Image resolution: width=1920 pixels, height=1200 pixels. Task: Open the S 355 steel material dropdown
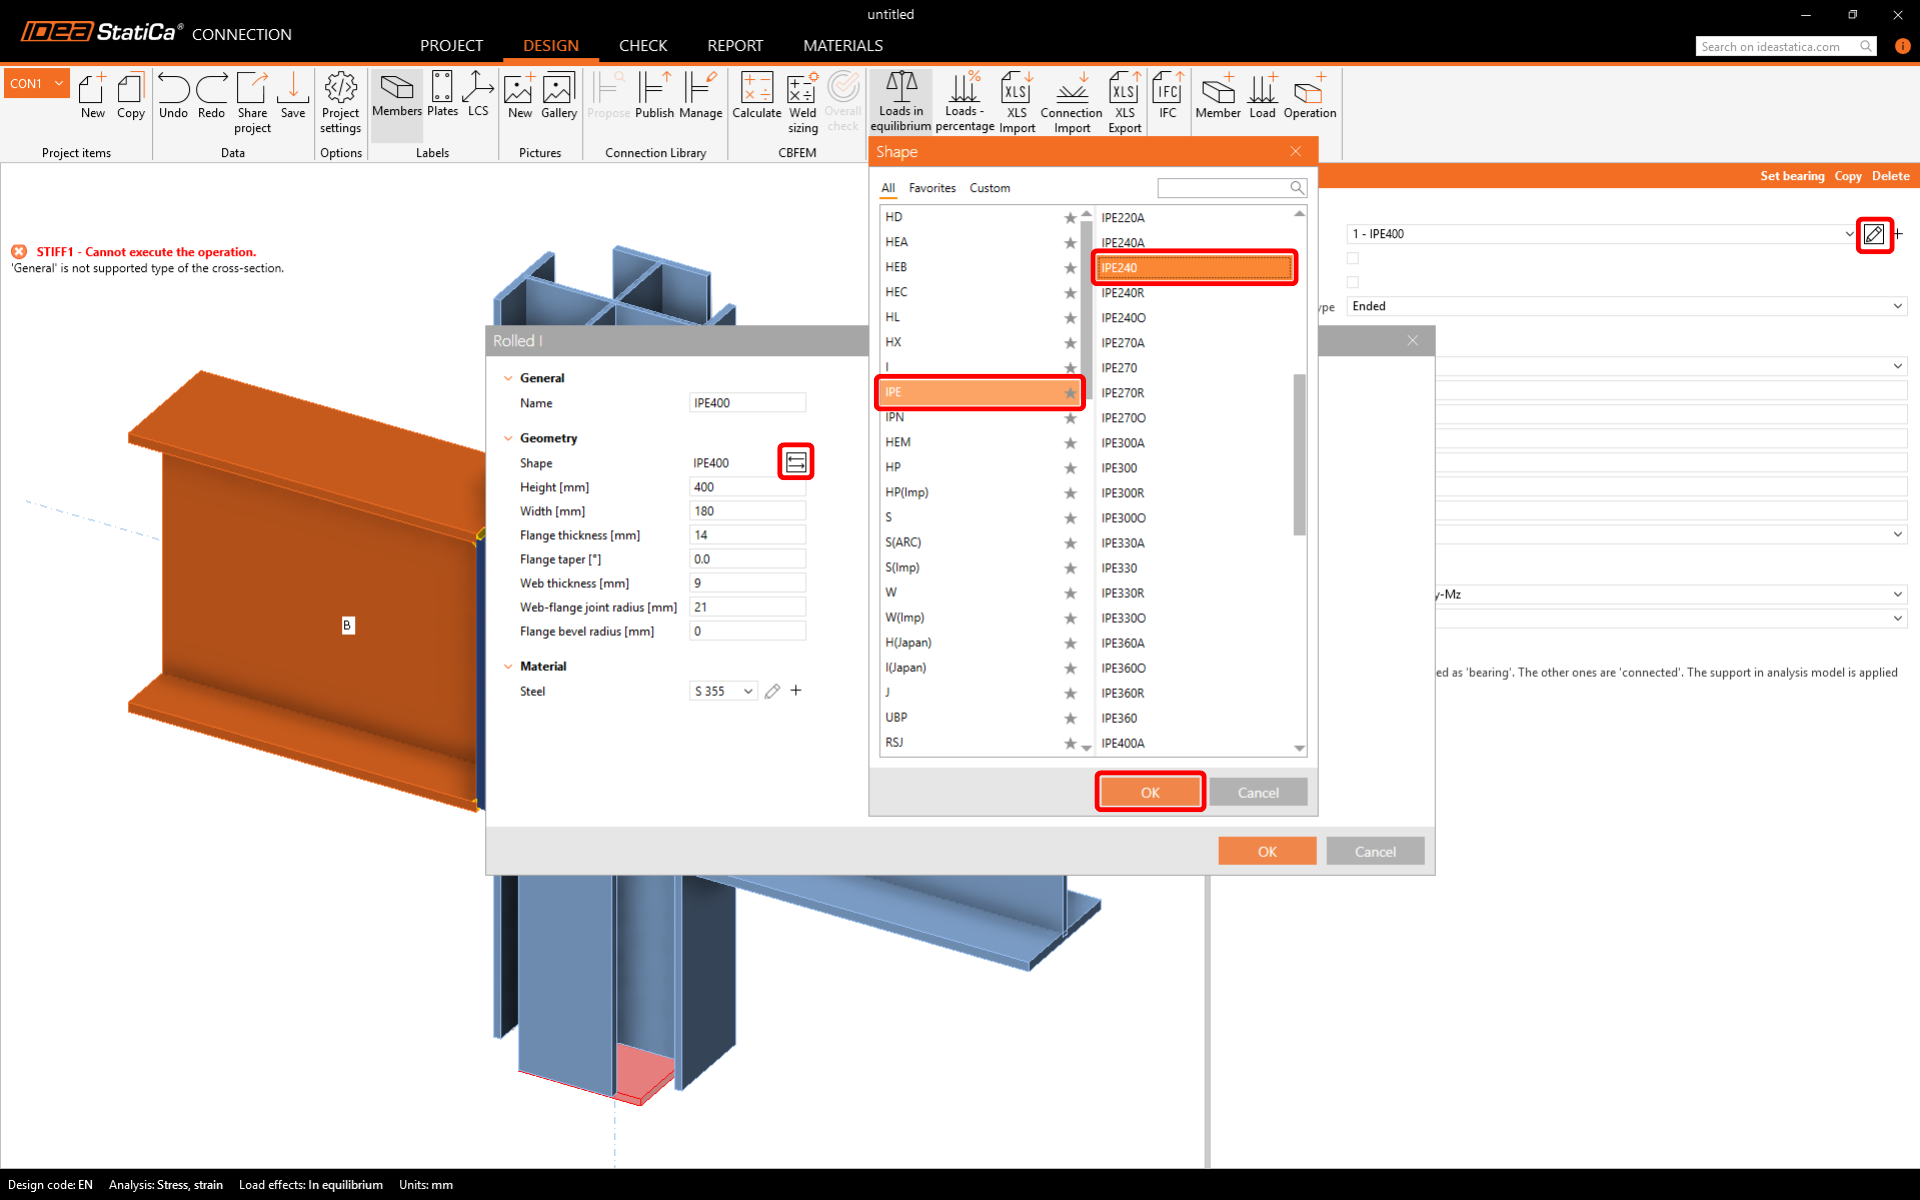pyautogui.click(x=724, y=691)
